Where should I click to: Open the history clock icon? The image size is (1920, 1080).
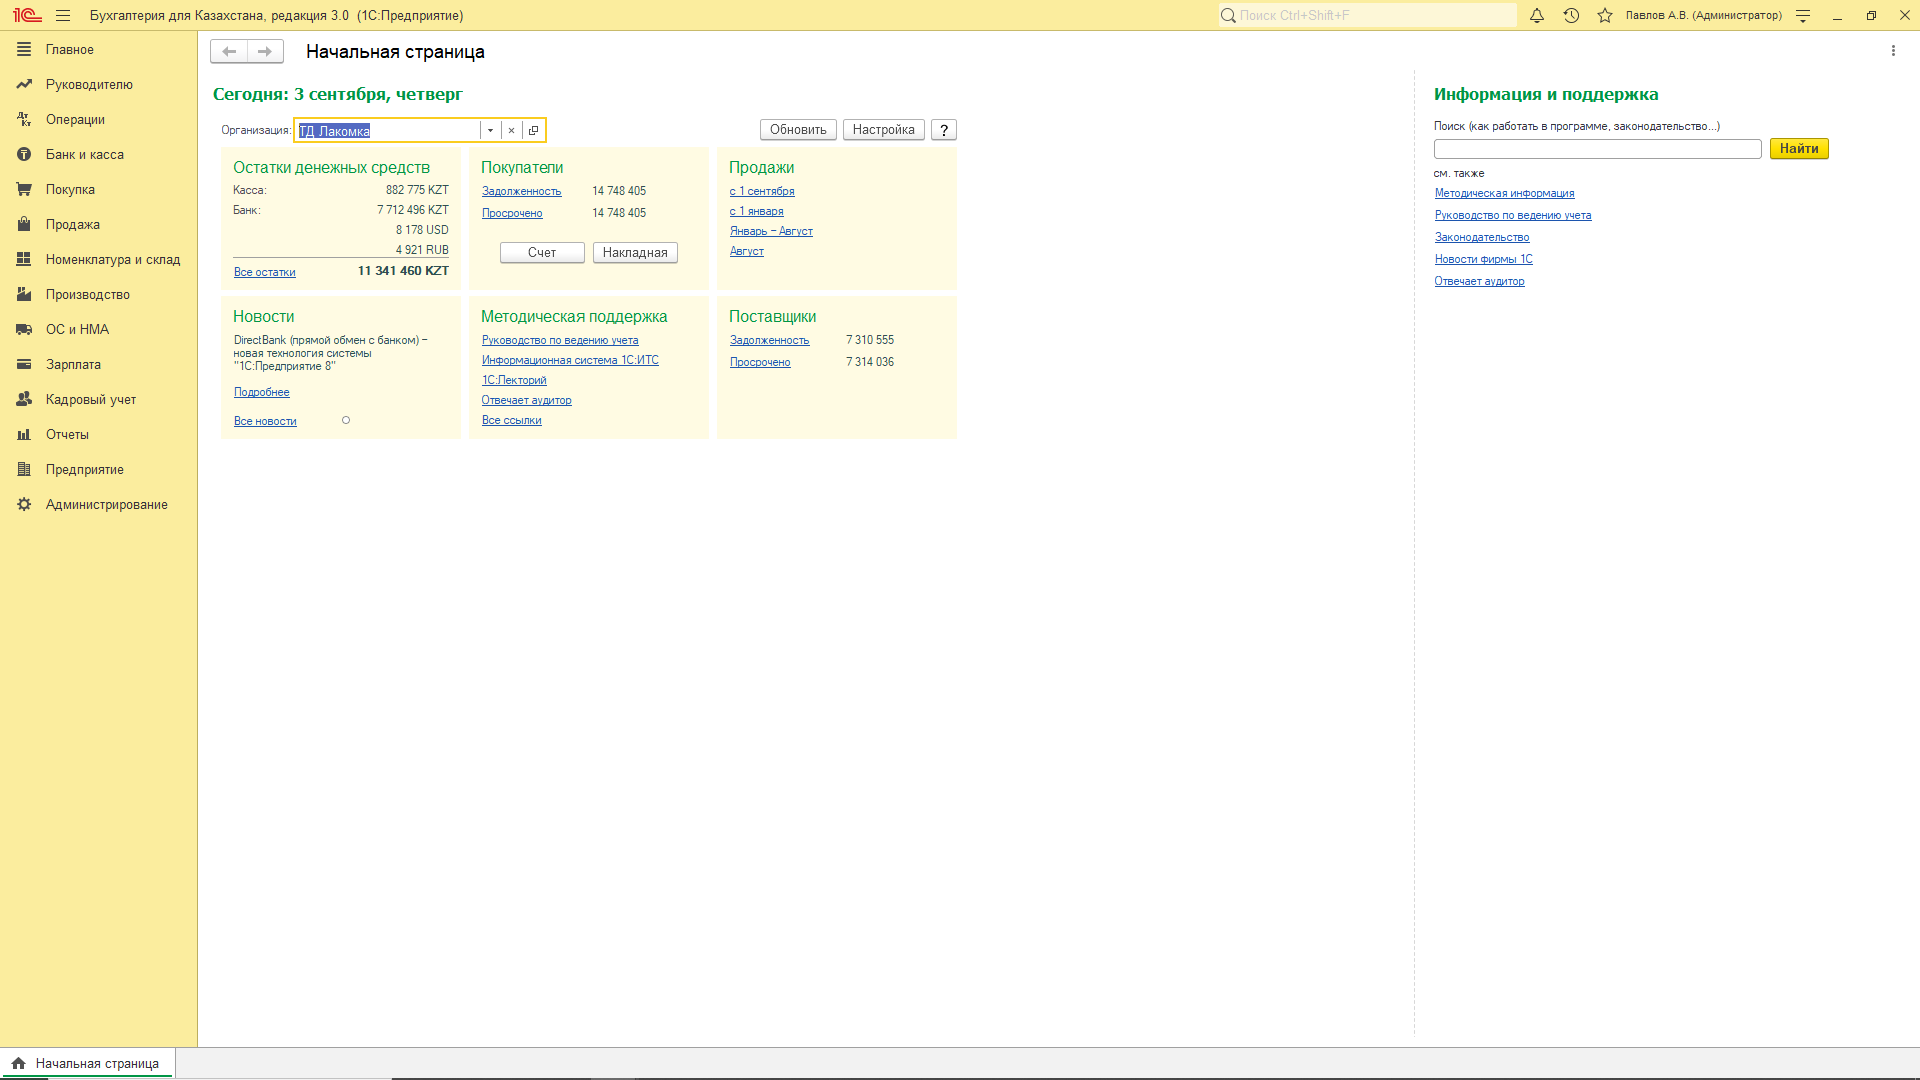coord(1571,15)
